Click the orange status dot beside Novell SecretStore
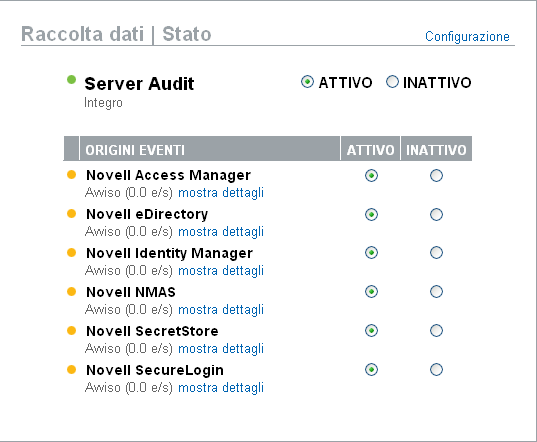Viewport: 537px width, 442px height. click(x=71, y=331)
